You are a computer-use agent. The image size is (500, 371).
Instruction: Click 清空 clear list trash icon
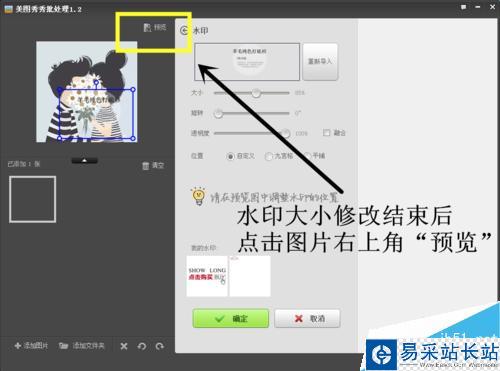tap(153, 166)
